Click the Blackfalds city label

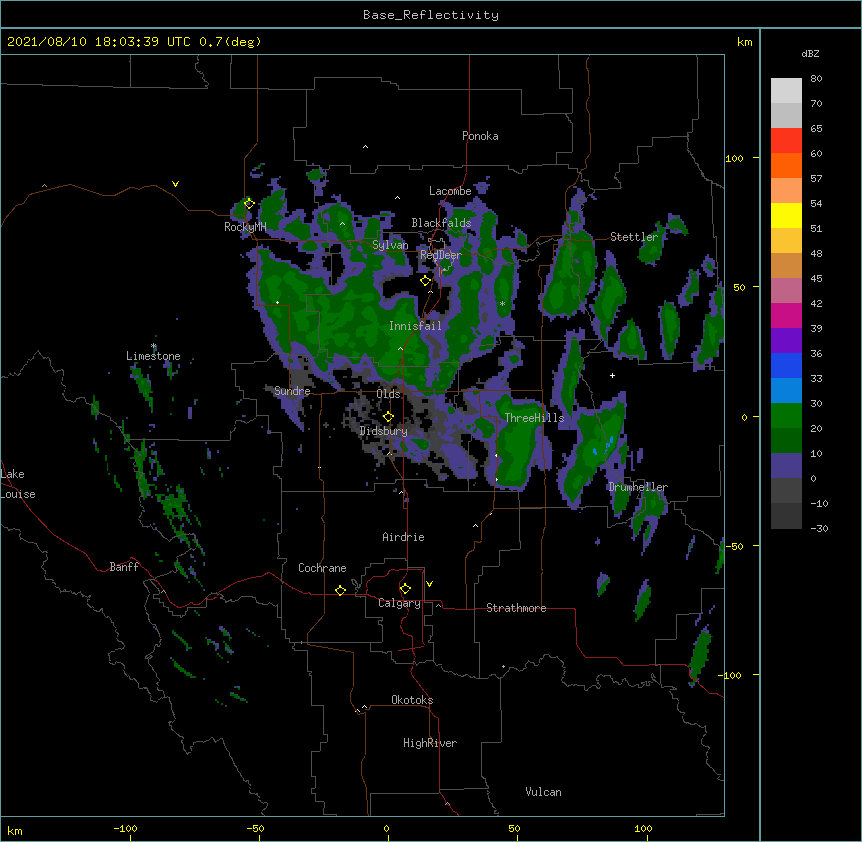(441, 223)
